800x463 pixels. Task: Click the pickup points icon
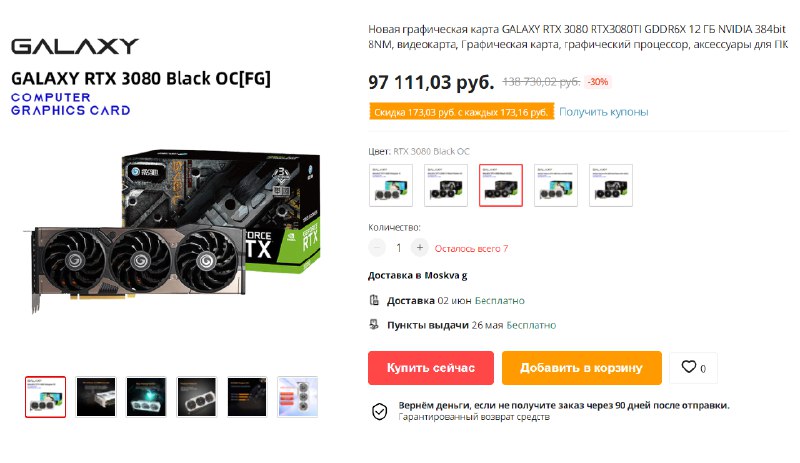(x=374, y=324)
